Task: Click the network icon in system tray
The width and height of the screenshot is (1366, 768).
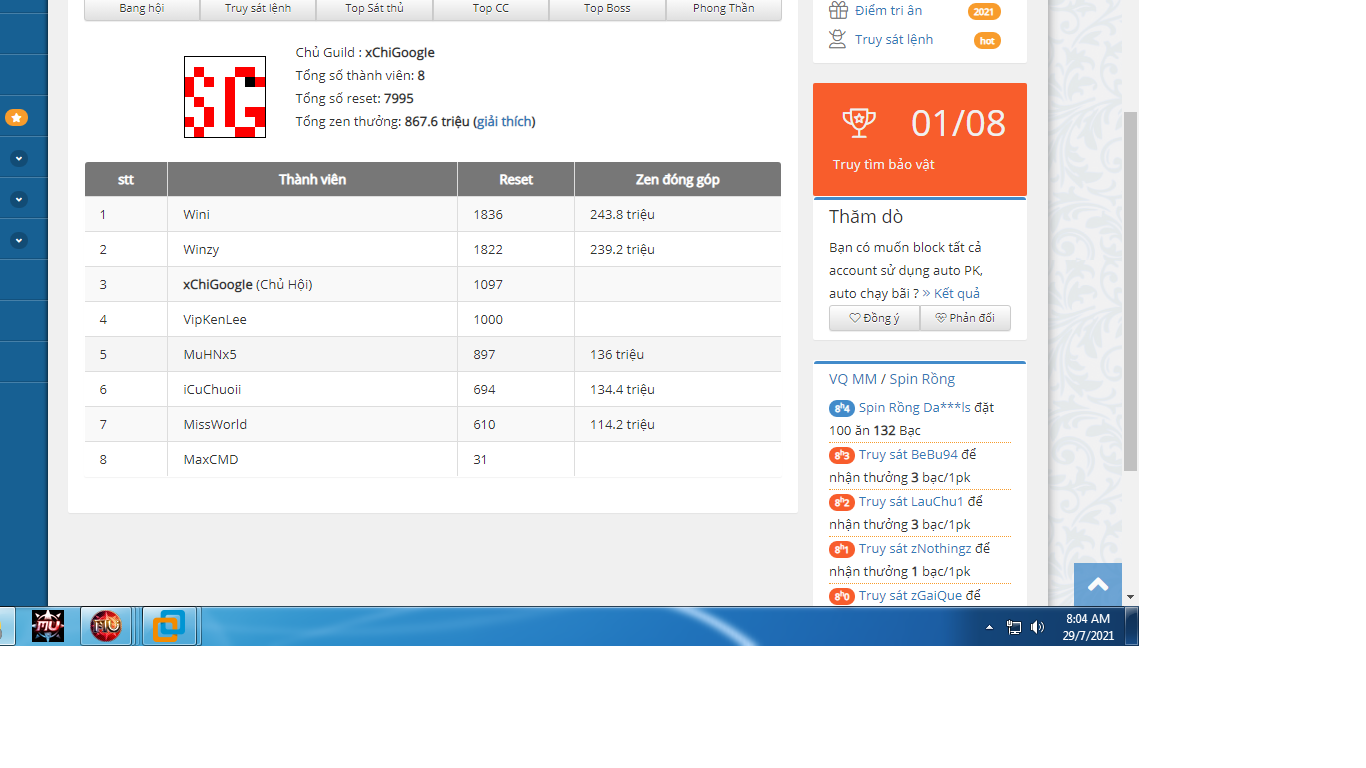Action: (1014, 627)
